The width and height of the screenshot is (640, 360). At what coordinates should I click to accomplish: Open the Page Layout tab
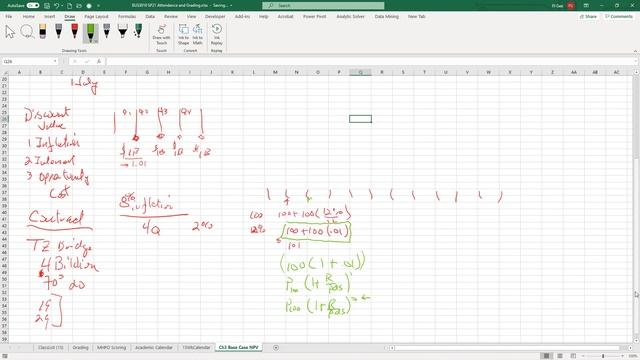pos(96,16)
